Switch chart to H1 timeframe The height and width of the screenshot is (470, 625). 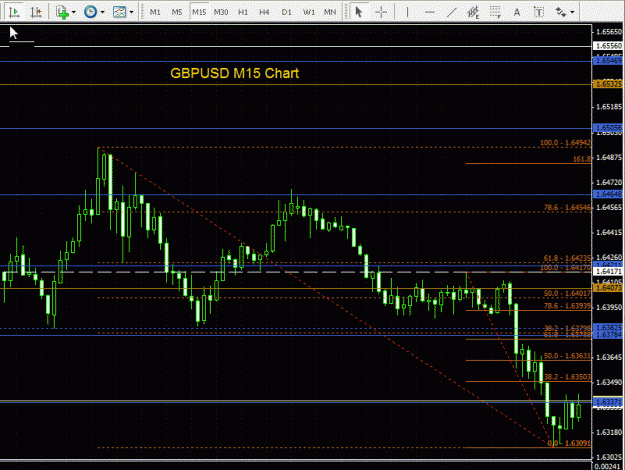[x=243, y=12]
